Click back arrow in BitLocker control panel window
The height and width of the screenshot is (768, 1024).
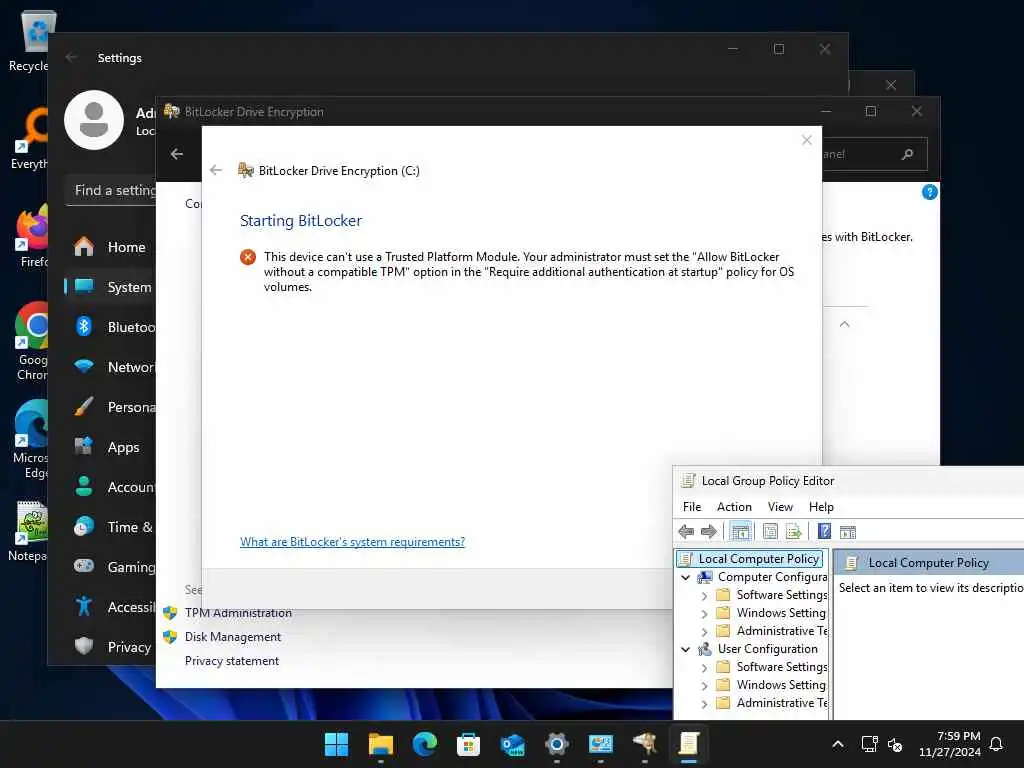coord(177,154)
